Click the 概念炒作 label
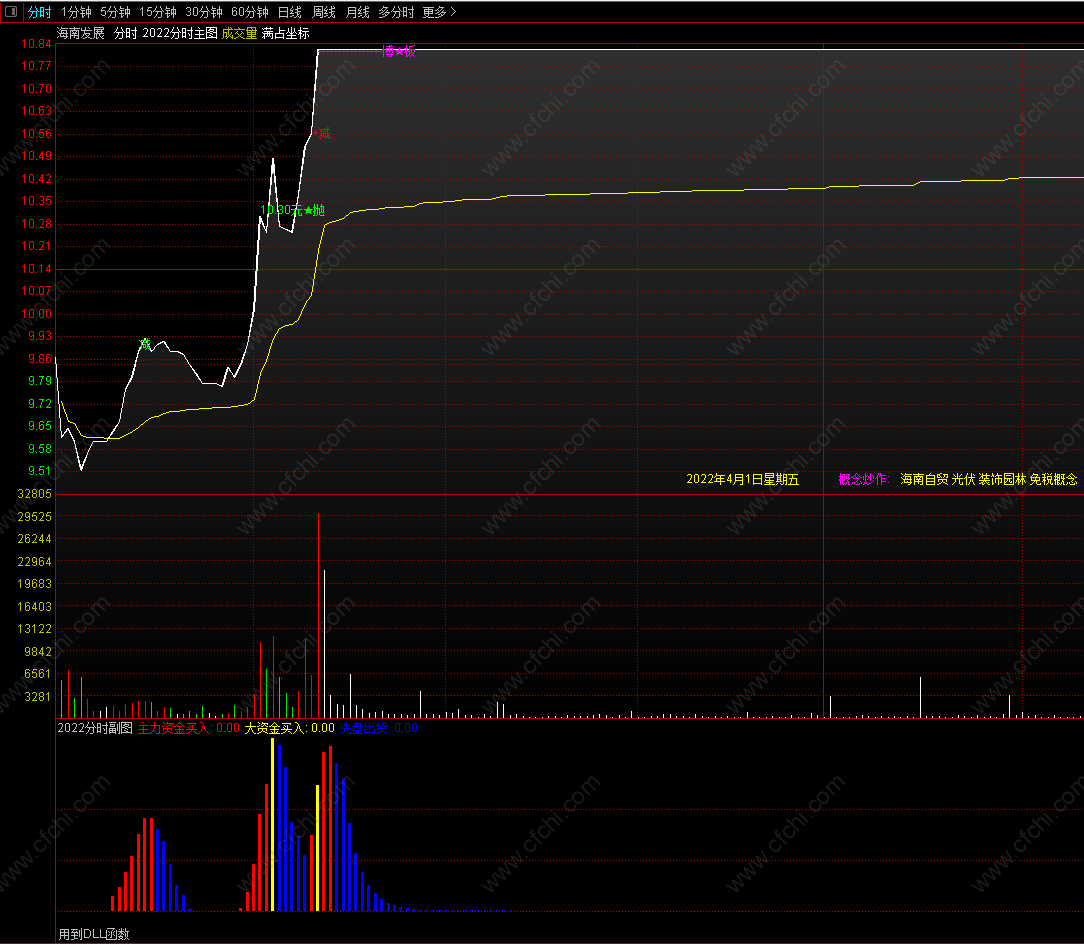Viewport: 1084px width, 944px height. pyautogui.click(x=863, y=479)
